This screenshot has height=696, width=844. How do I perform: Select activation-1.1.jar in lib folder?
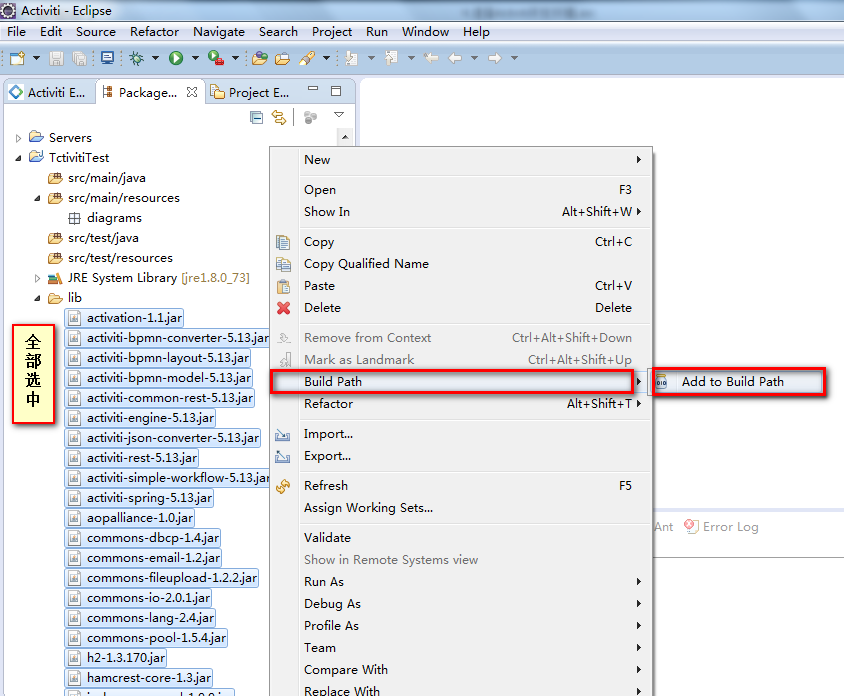coord(124,318)
